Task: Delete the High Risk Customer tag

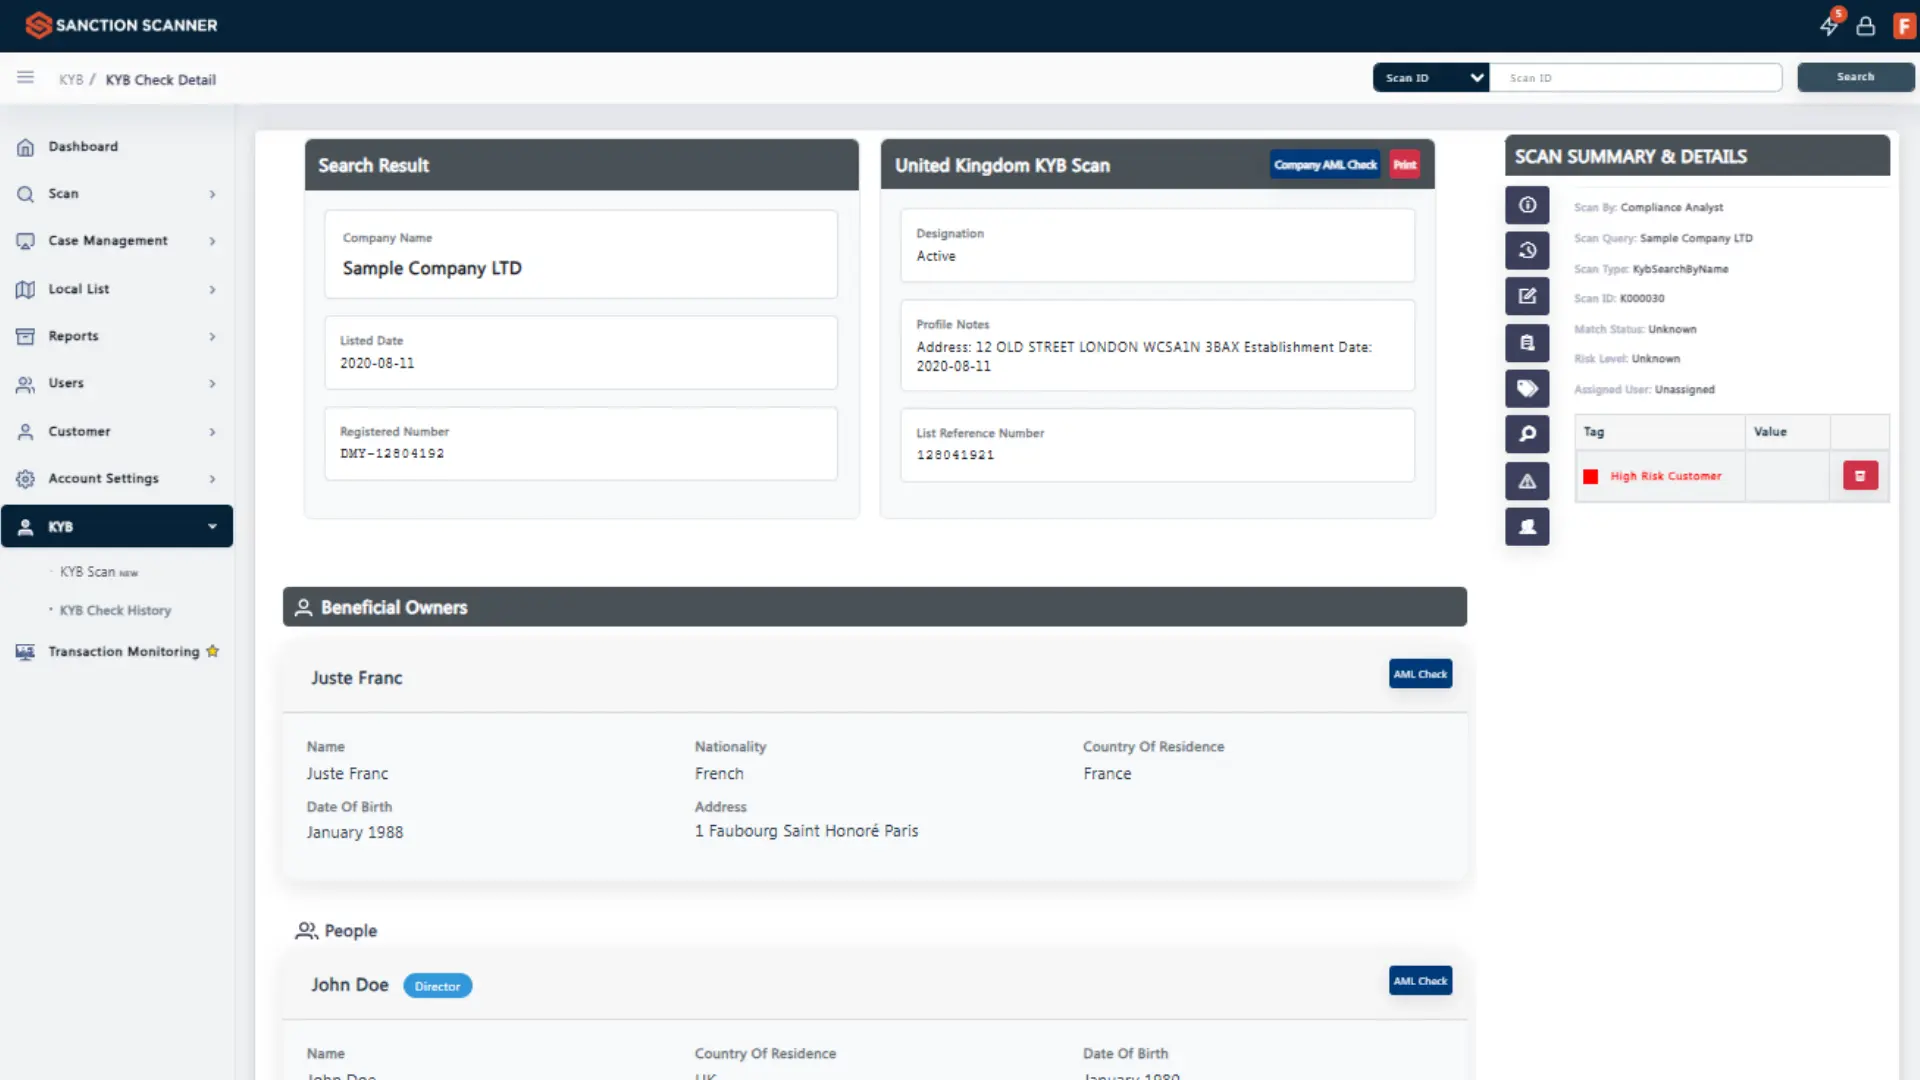Action: (x=1860, y=476)
